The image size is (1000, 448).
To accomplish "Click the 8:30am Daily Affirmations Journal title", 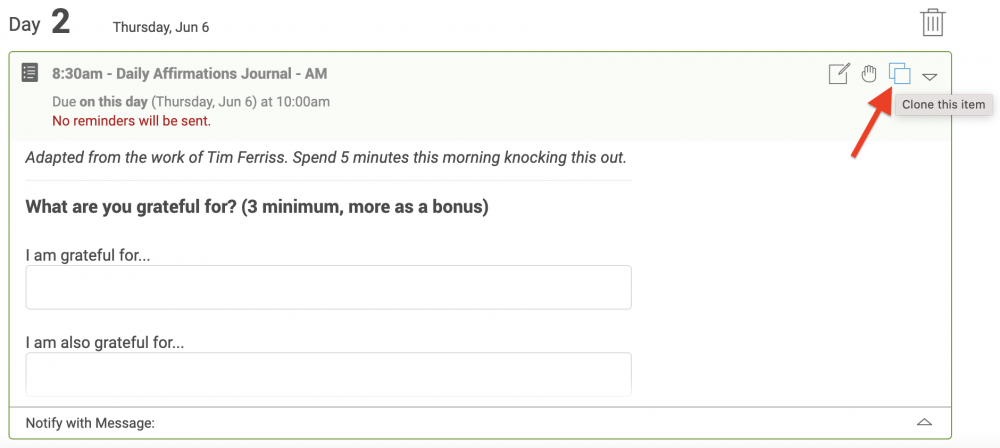I will pyautogui.click(x=189, y=73).
